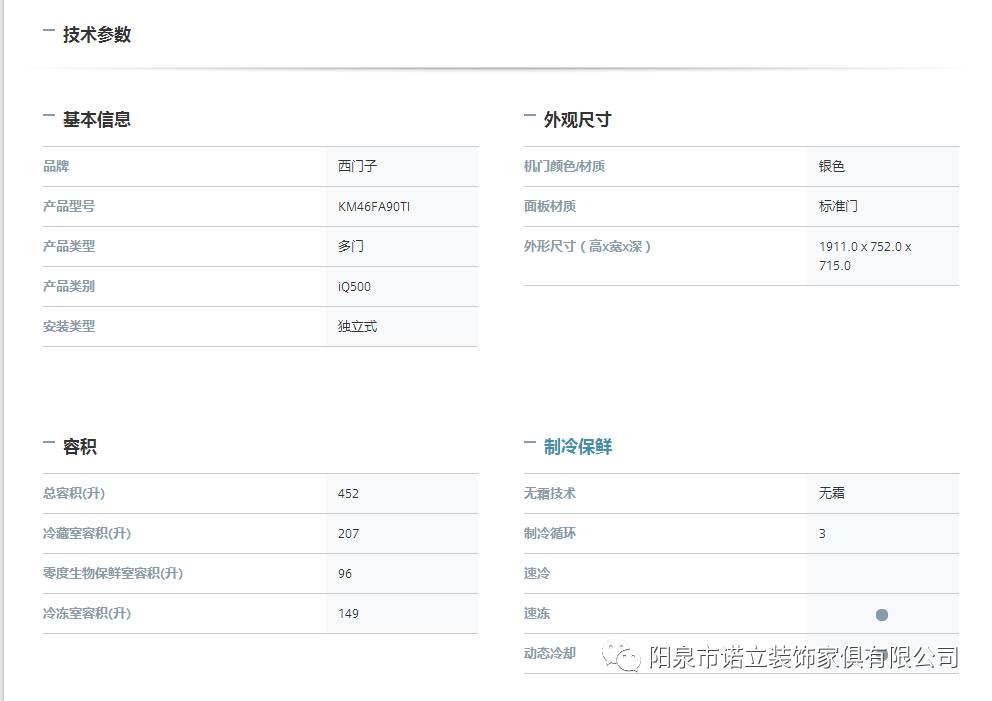Image resolution: width=992 pixels, height=701 pixels.
Task: Select the 冷藏室容积(升) label
Action: click(87, 533)
